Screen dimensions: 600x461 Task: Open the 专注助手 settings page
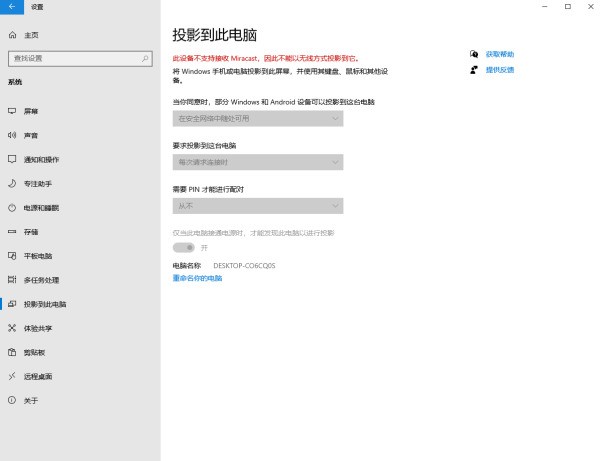click(x=80, y=183)
